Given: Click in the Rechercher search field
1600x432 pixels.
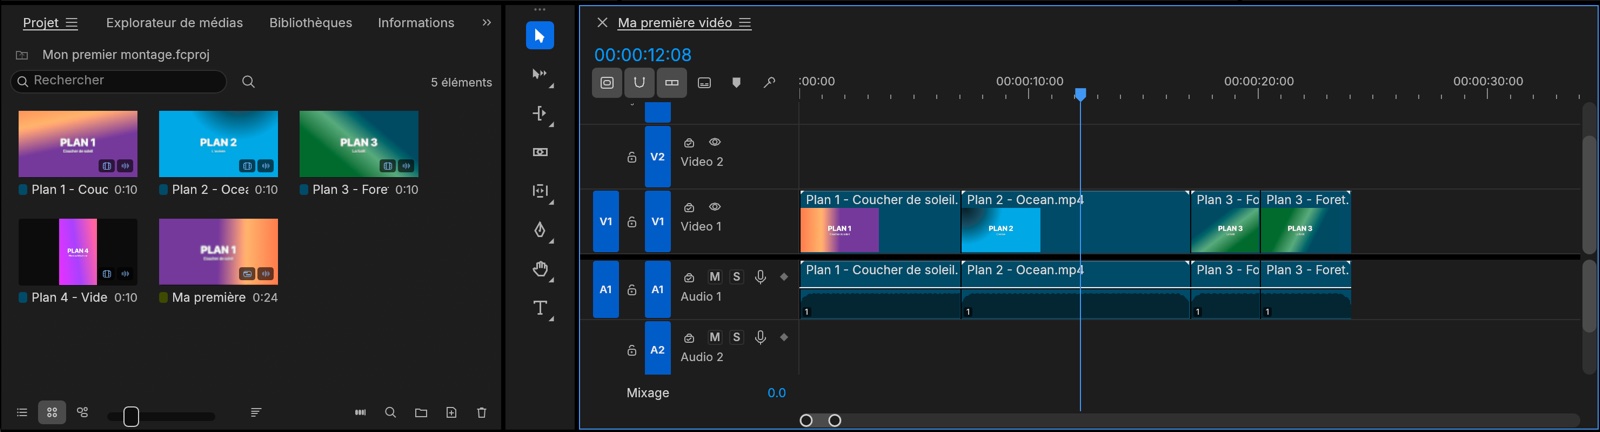Looking at the screenshot, I should (x=119, y=81).
